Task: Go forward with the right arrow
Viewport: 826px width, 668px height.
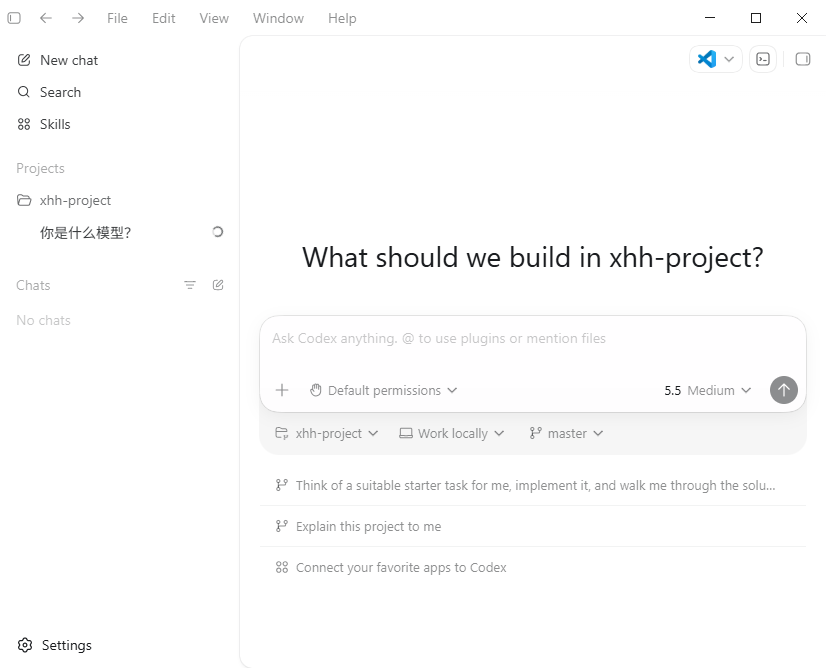Action: pyautogui.click(x=78, y=18)
